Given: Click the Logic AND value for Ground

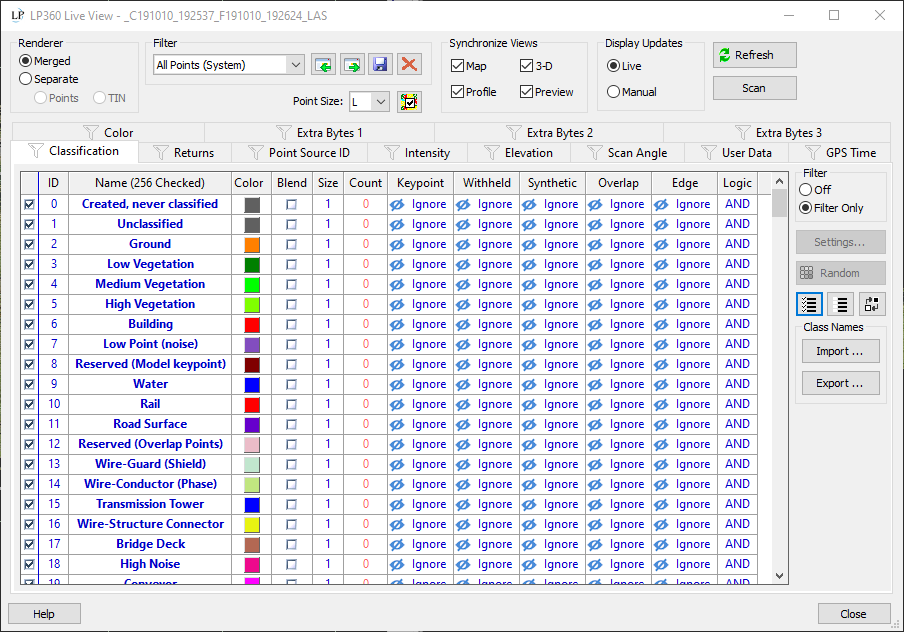Looking at the screenshot, I should click(737, 244).
